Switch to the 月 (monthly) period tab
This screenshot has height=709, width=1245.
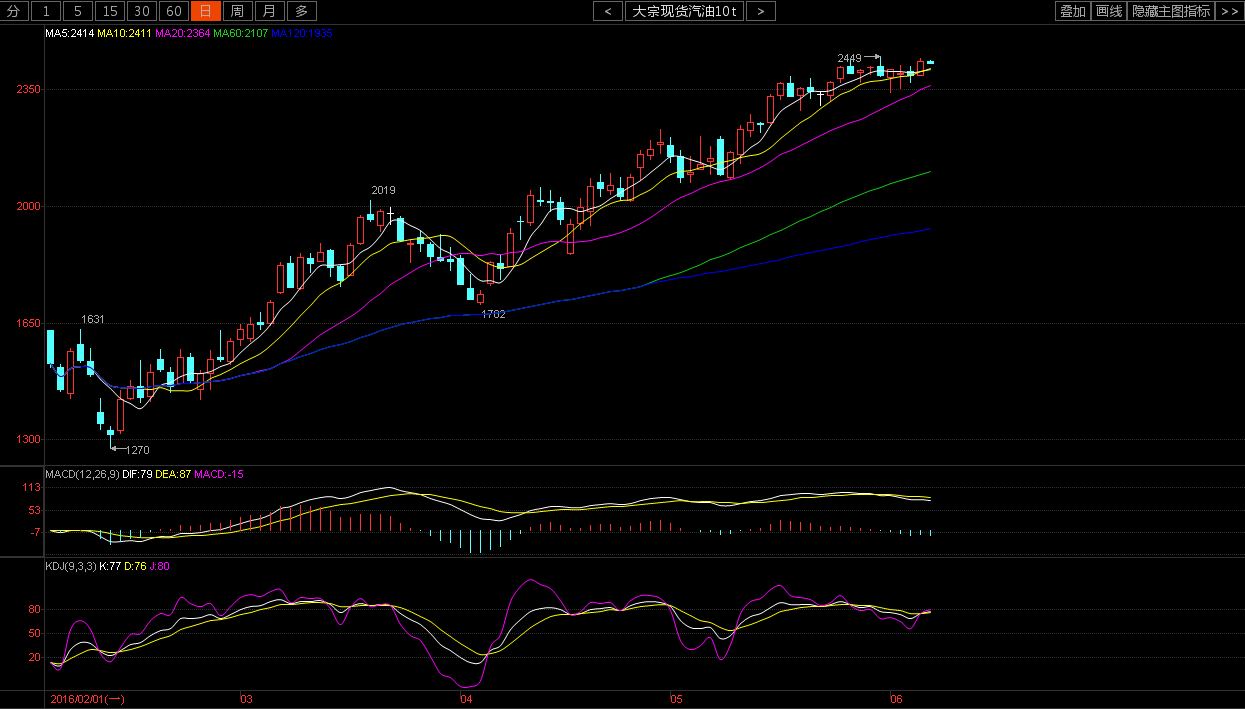[270, 11]
